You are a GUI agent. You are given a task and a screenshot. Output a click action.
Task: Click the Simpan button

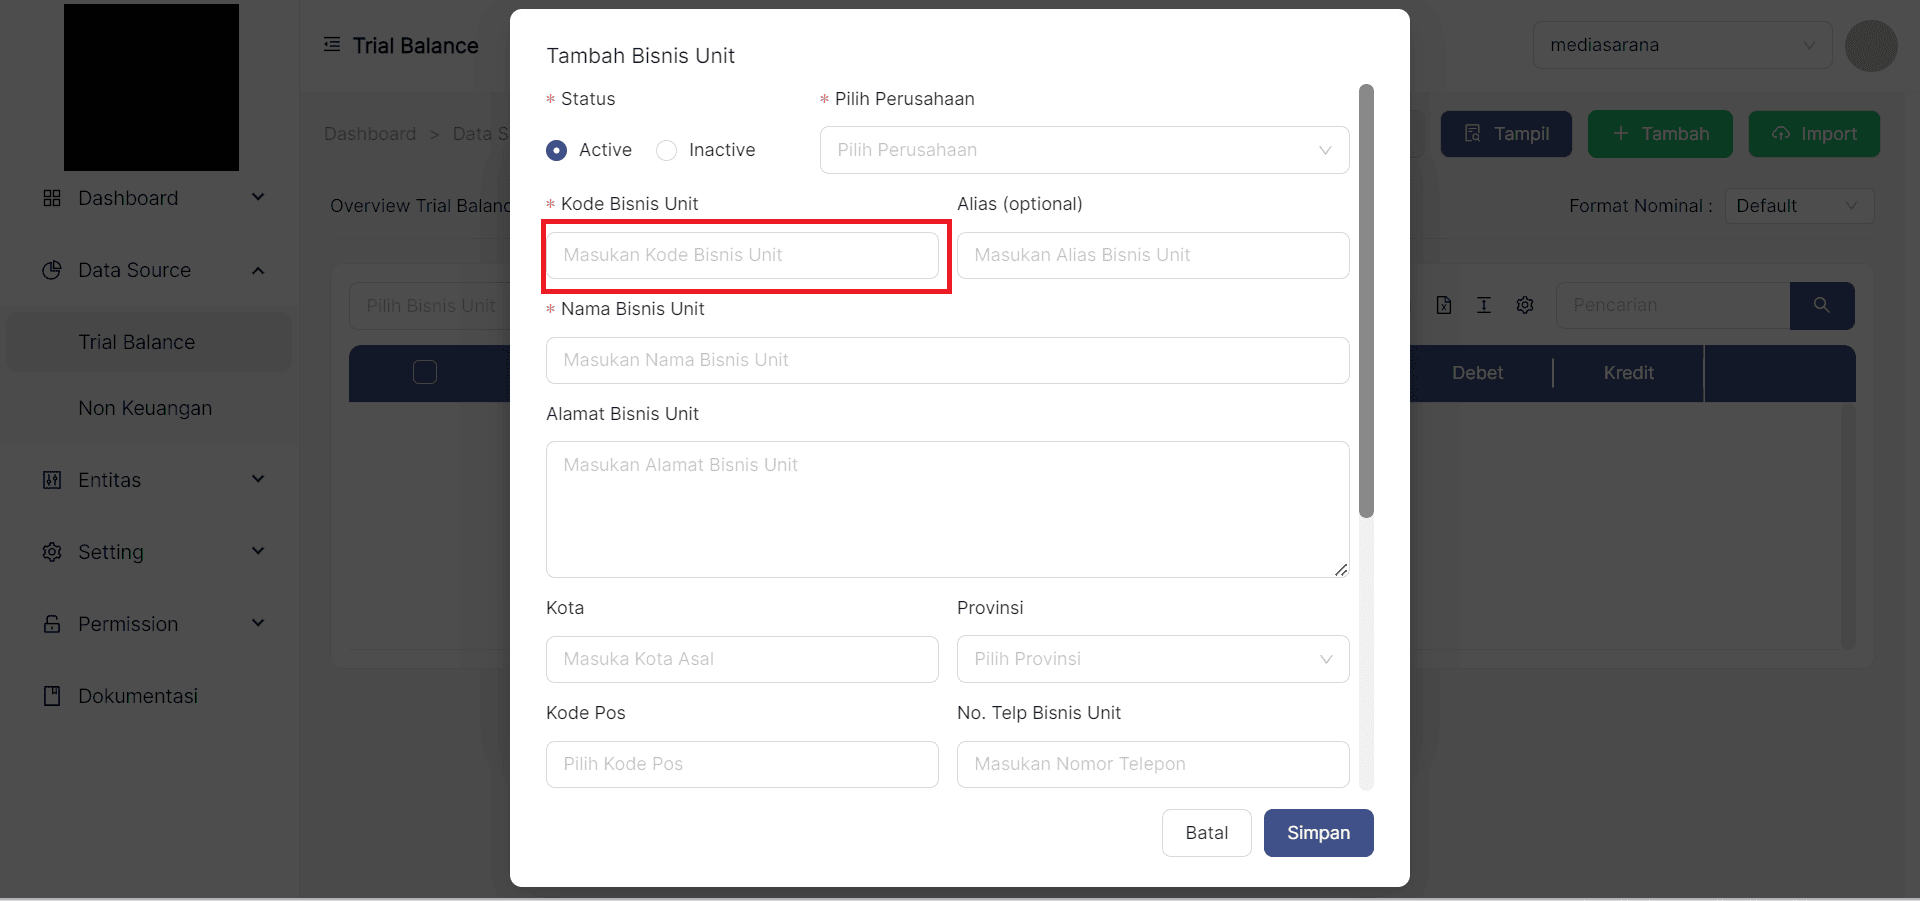(x=1318, y=833)
